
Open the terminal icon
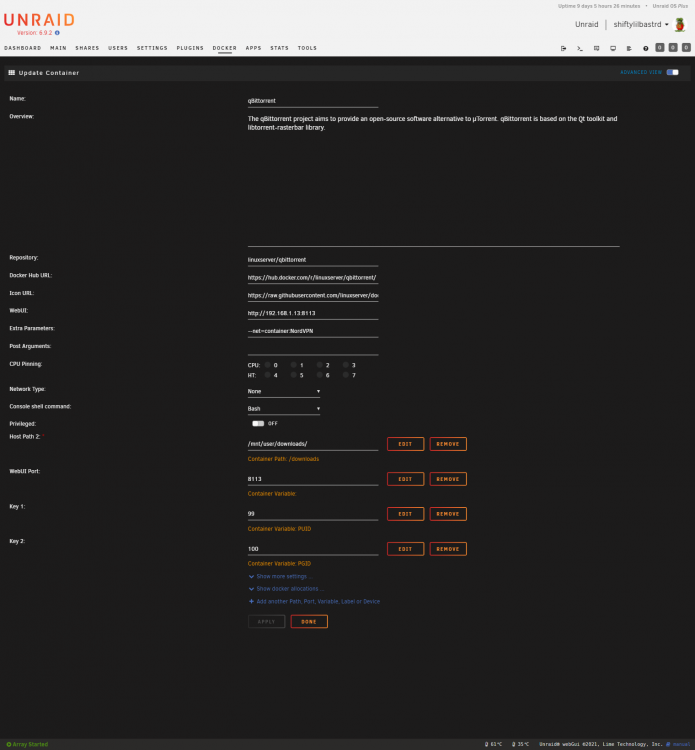[x=580, y=48]
